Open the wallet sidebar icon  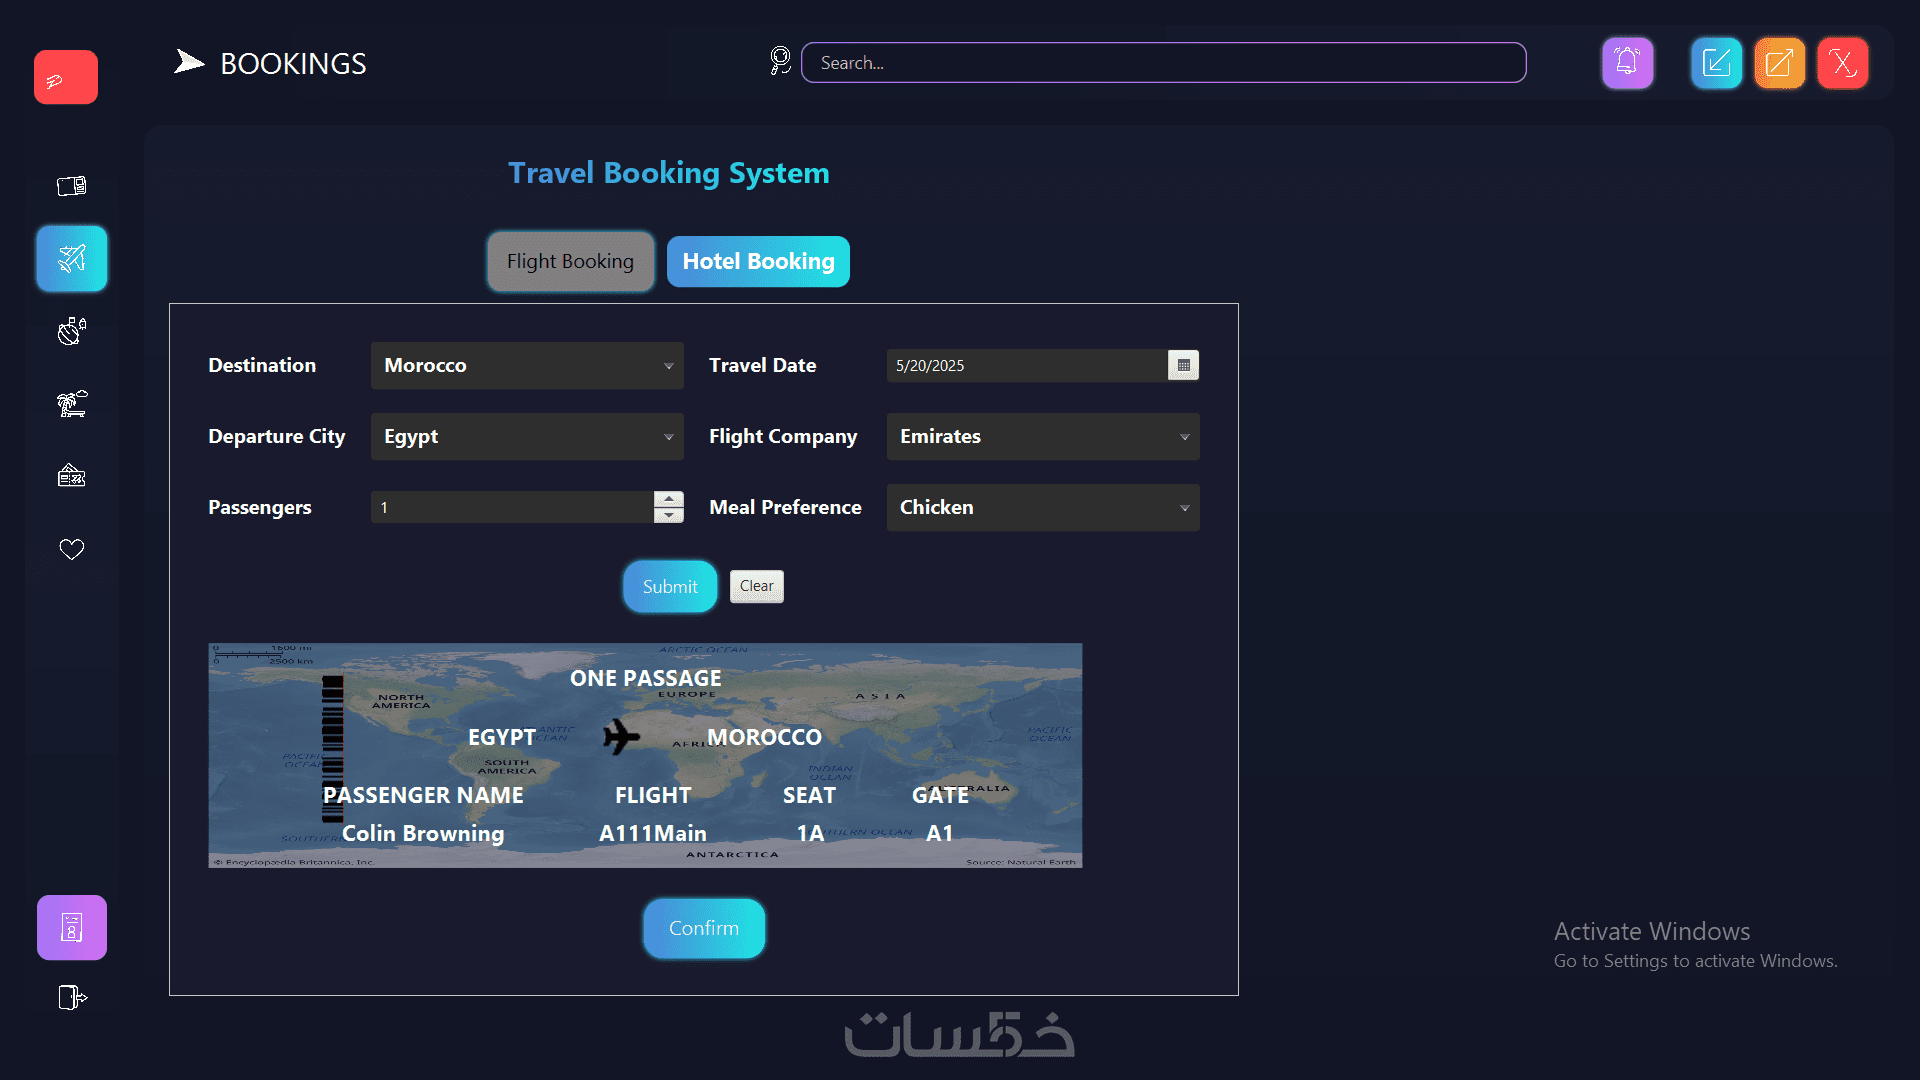coord(71,186)
